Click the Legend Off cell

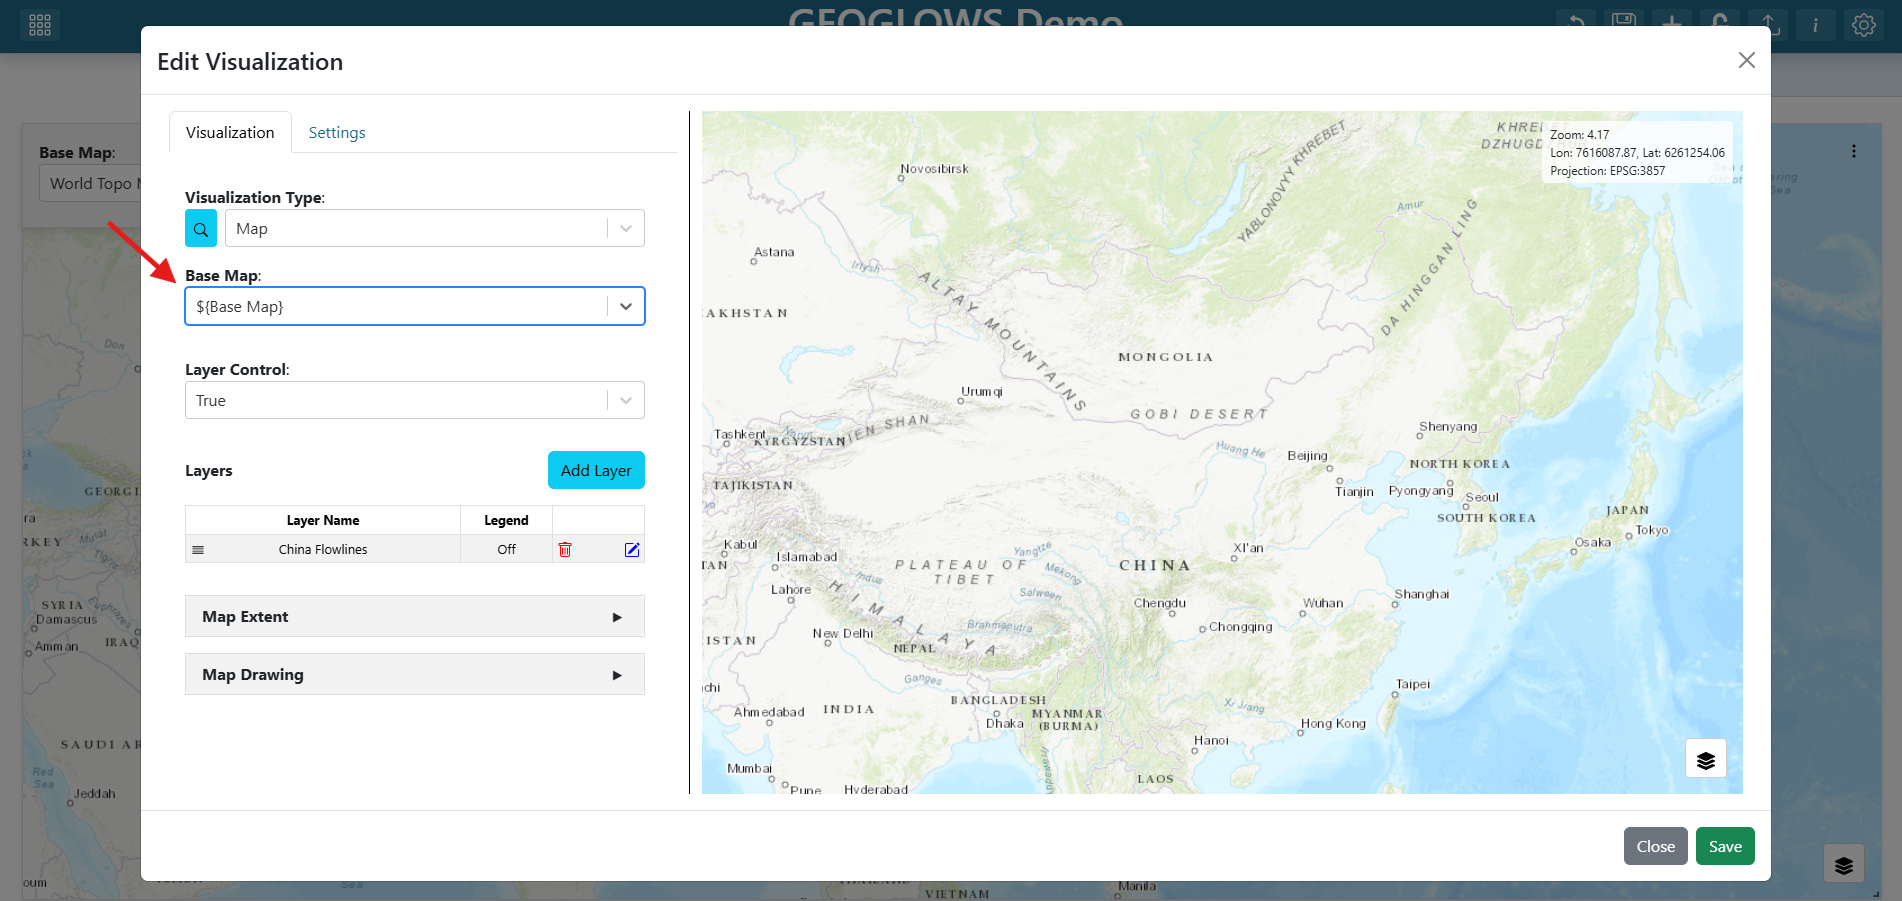(507, 550)
